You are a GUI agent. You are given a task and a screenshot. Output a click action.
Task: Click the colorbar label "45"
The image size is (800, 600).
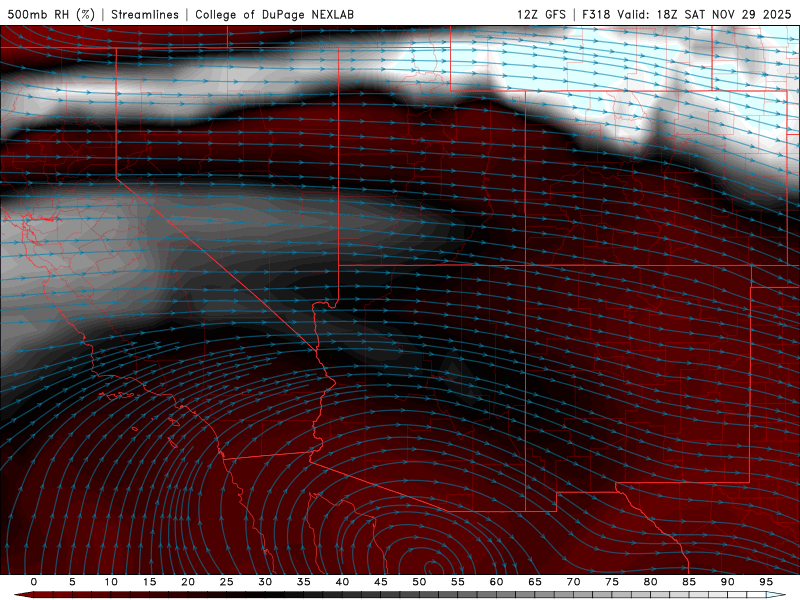tap(381, 582)
